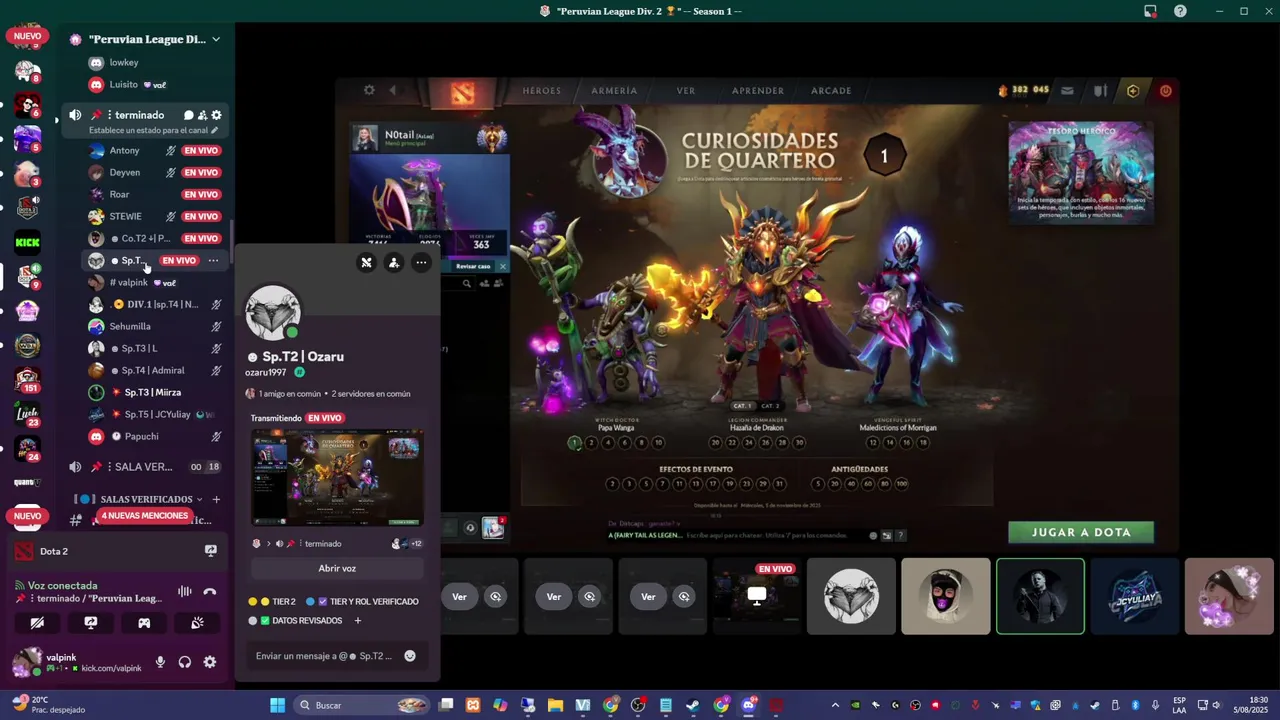Open keyboard language indicator ESP LAA
This screenshot has width=1280, height=720.
[x=1180, y=705]
